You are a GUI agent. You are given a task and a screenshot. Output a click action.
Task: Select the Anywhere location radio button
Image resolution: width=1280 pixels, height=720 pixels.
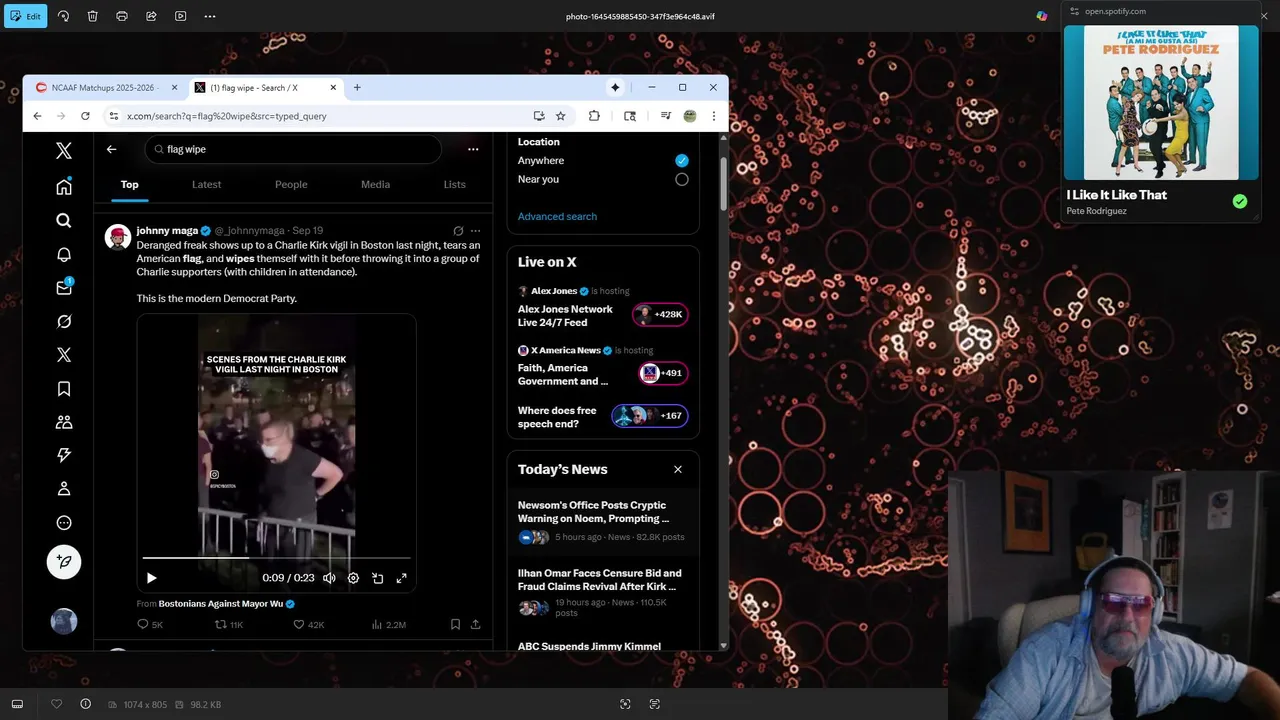pyautogui.click(x=682, y=160)
